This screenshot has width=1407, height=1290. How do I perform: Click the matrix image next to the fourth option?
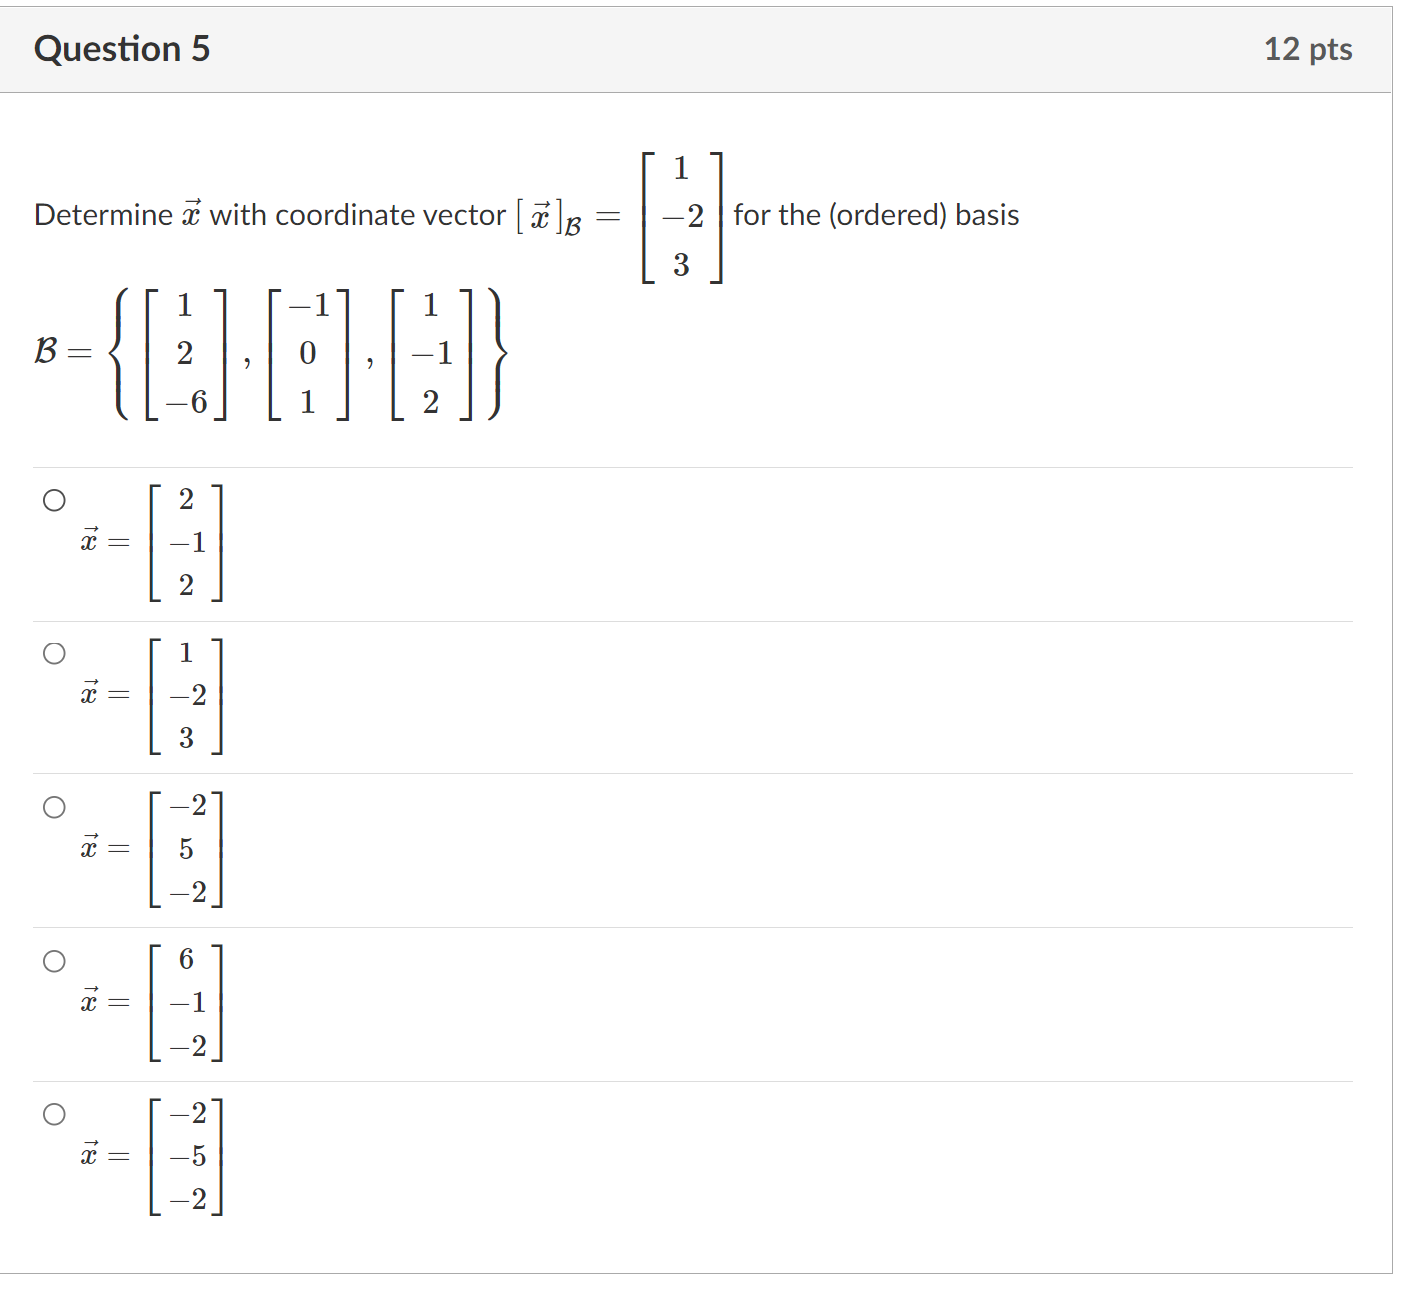[x=186, y=1000]
